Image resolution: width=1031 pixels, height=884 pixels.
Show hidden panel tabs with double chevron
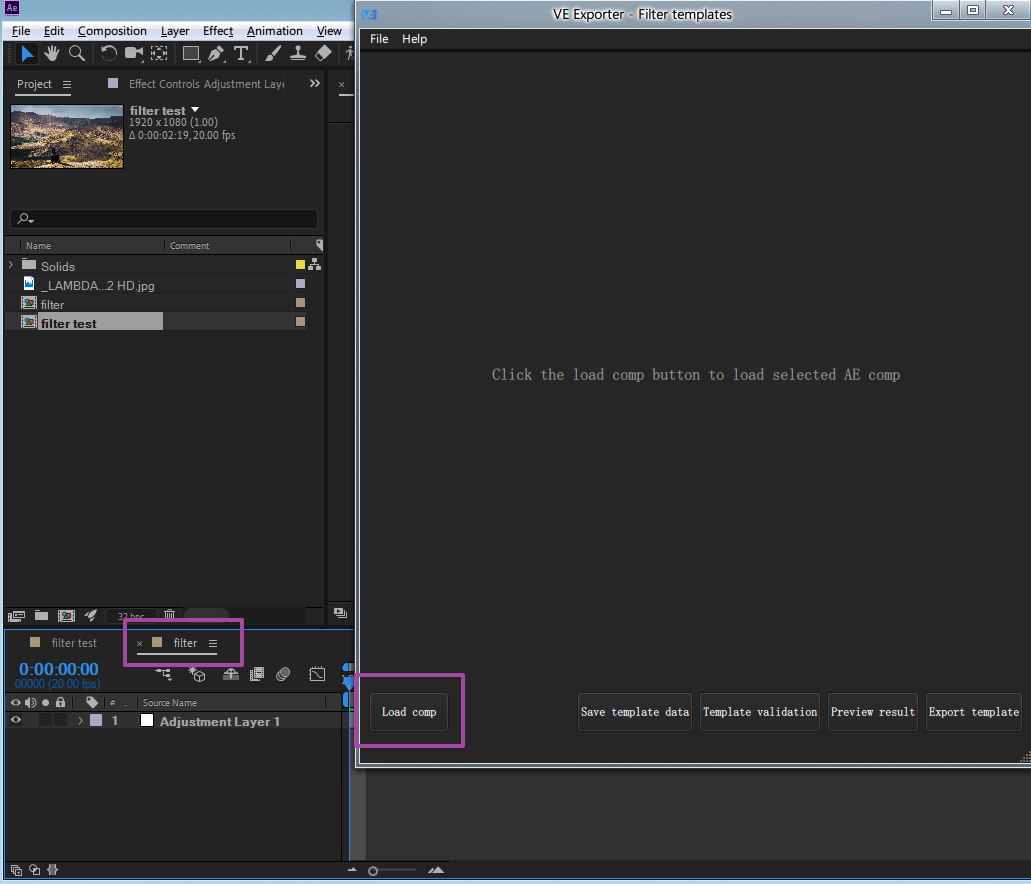[x=315, y=84]
